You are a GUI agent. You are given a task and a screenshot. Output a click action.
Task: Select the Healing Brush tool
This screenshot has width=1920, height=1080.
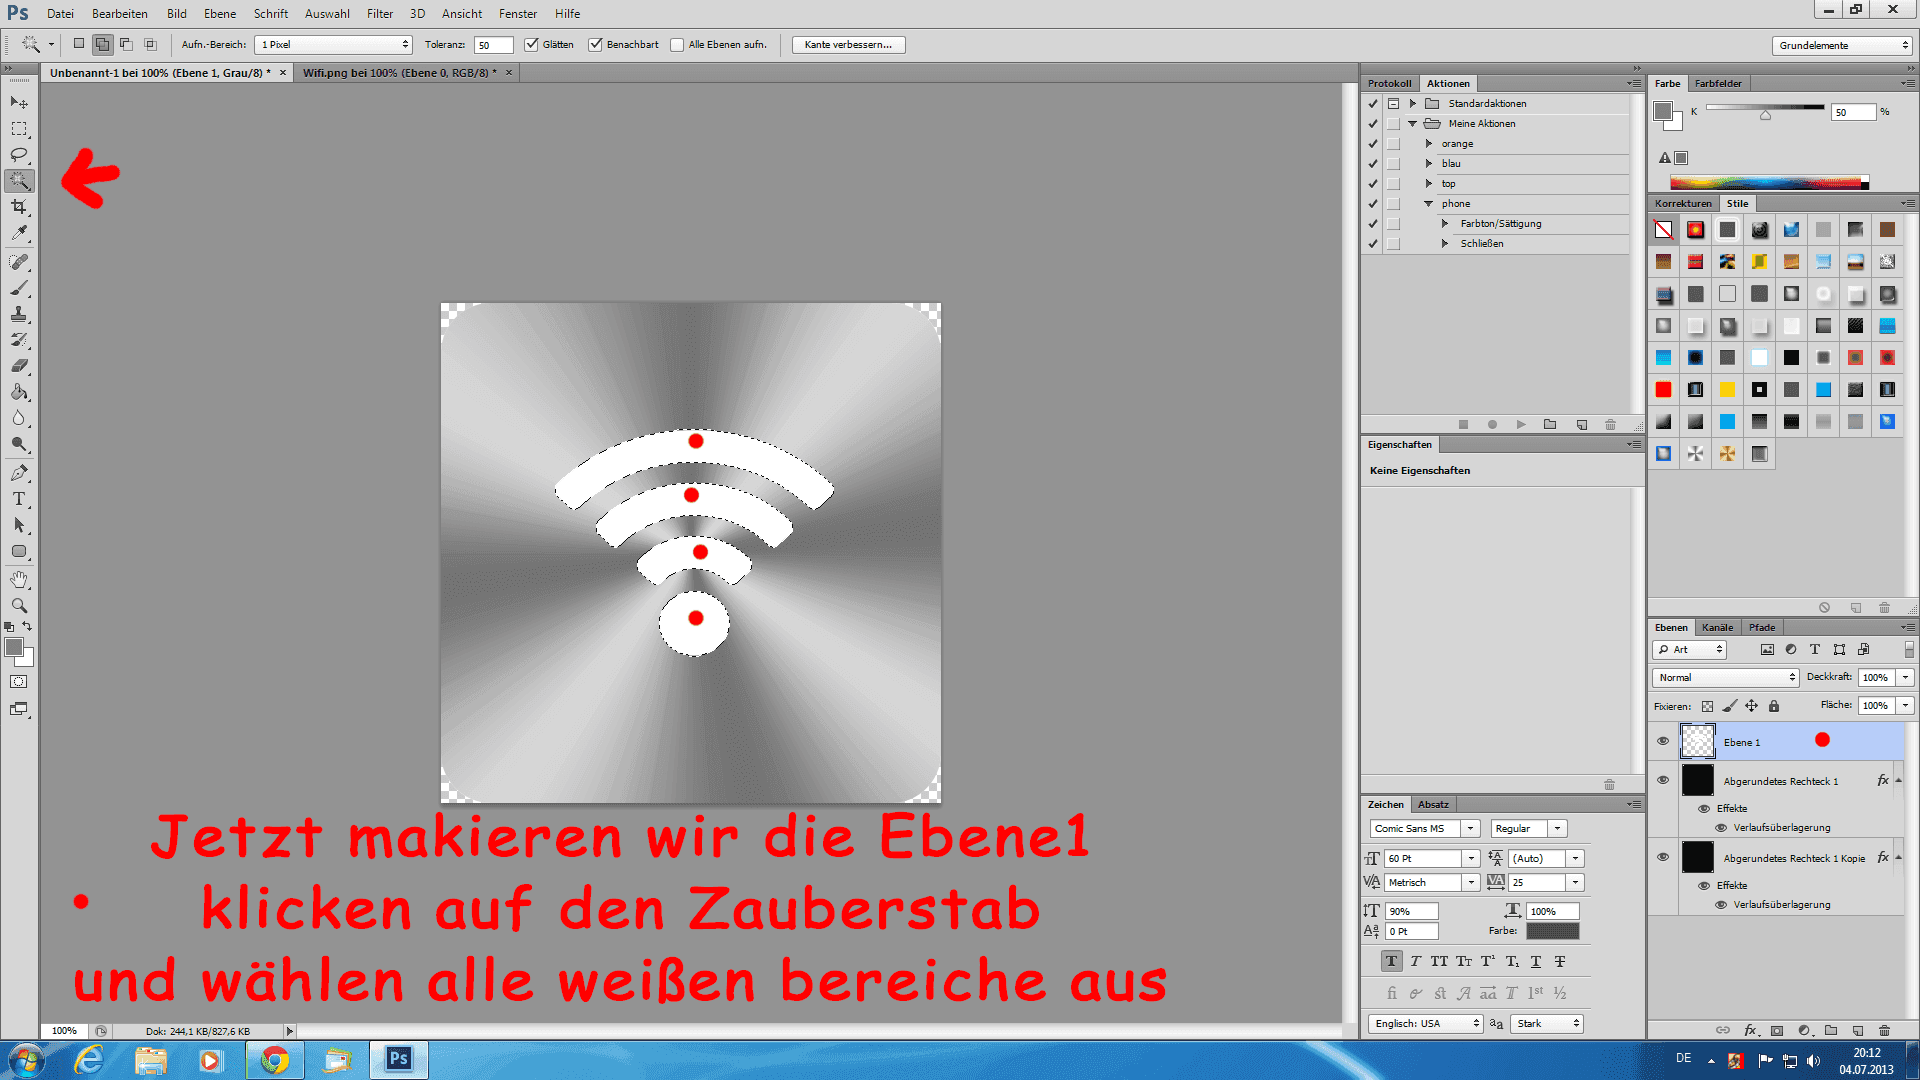pyautogui.click(x=19, y=262)
